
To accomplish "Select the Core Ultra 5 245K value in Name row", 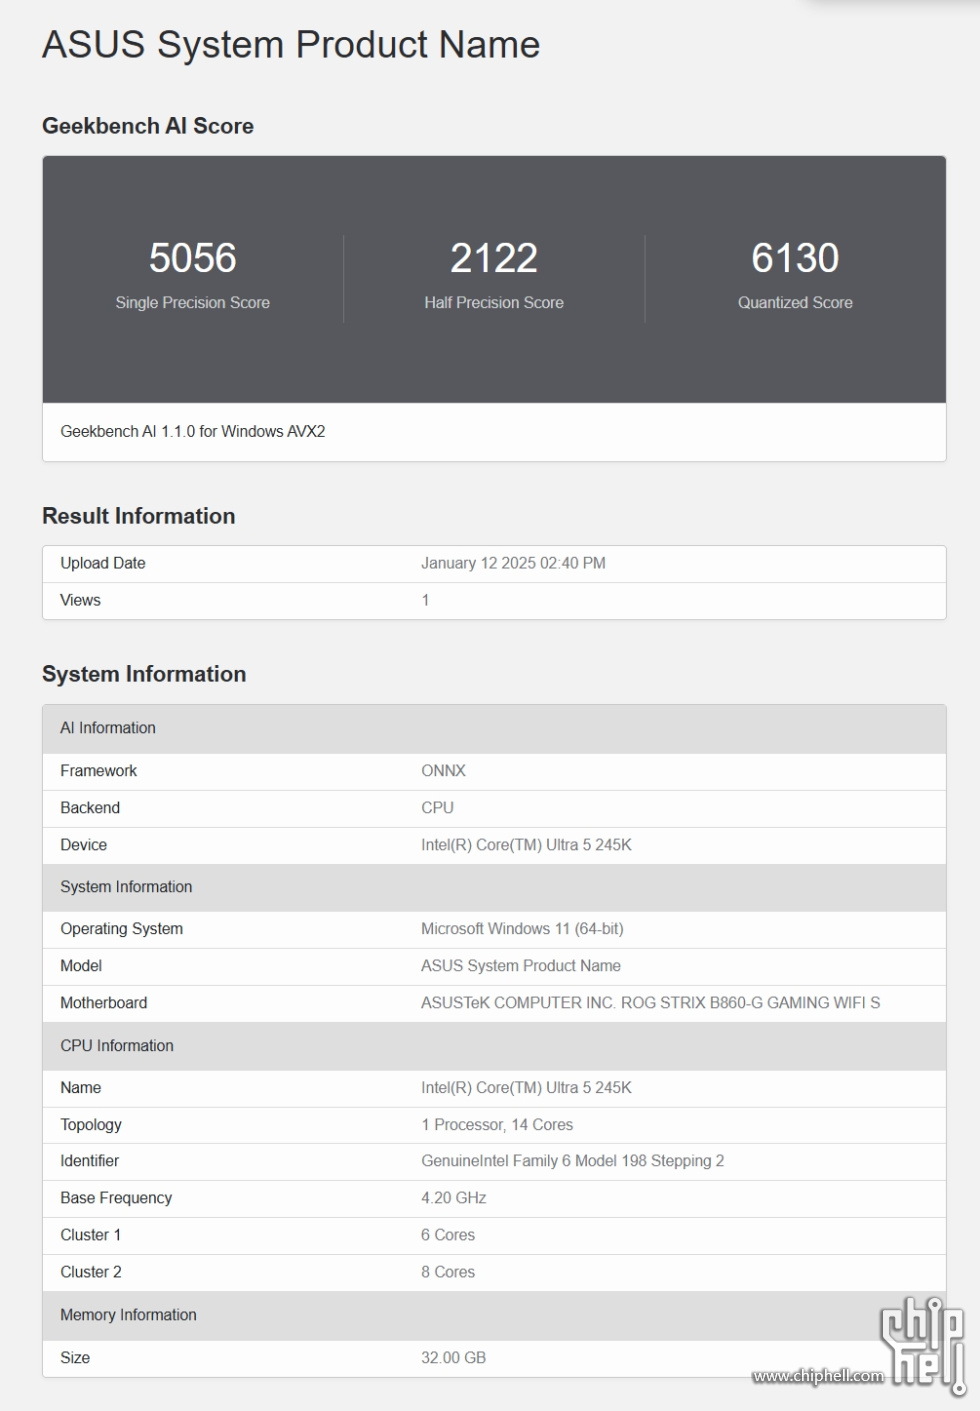I will pos(526,1088).
